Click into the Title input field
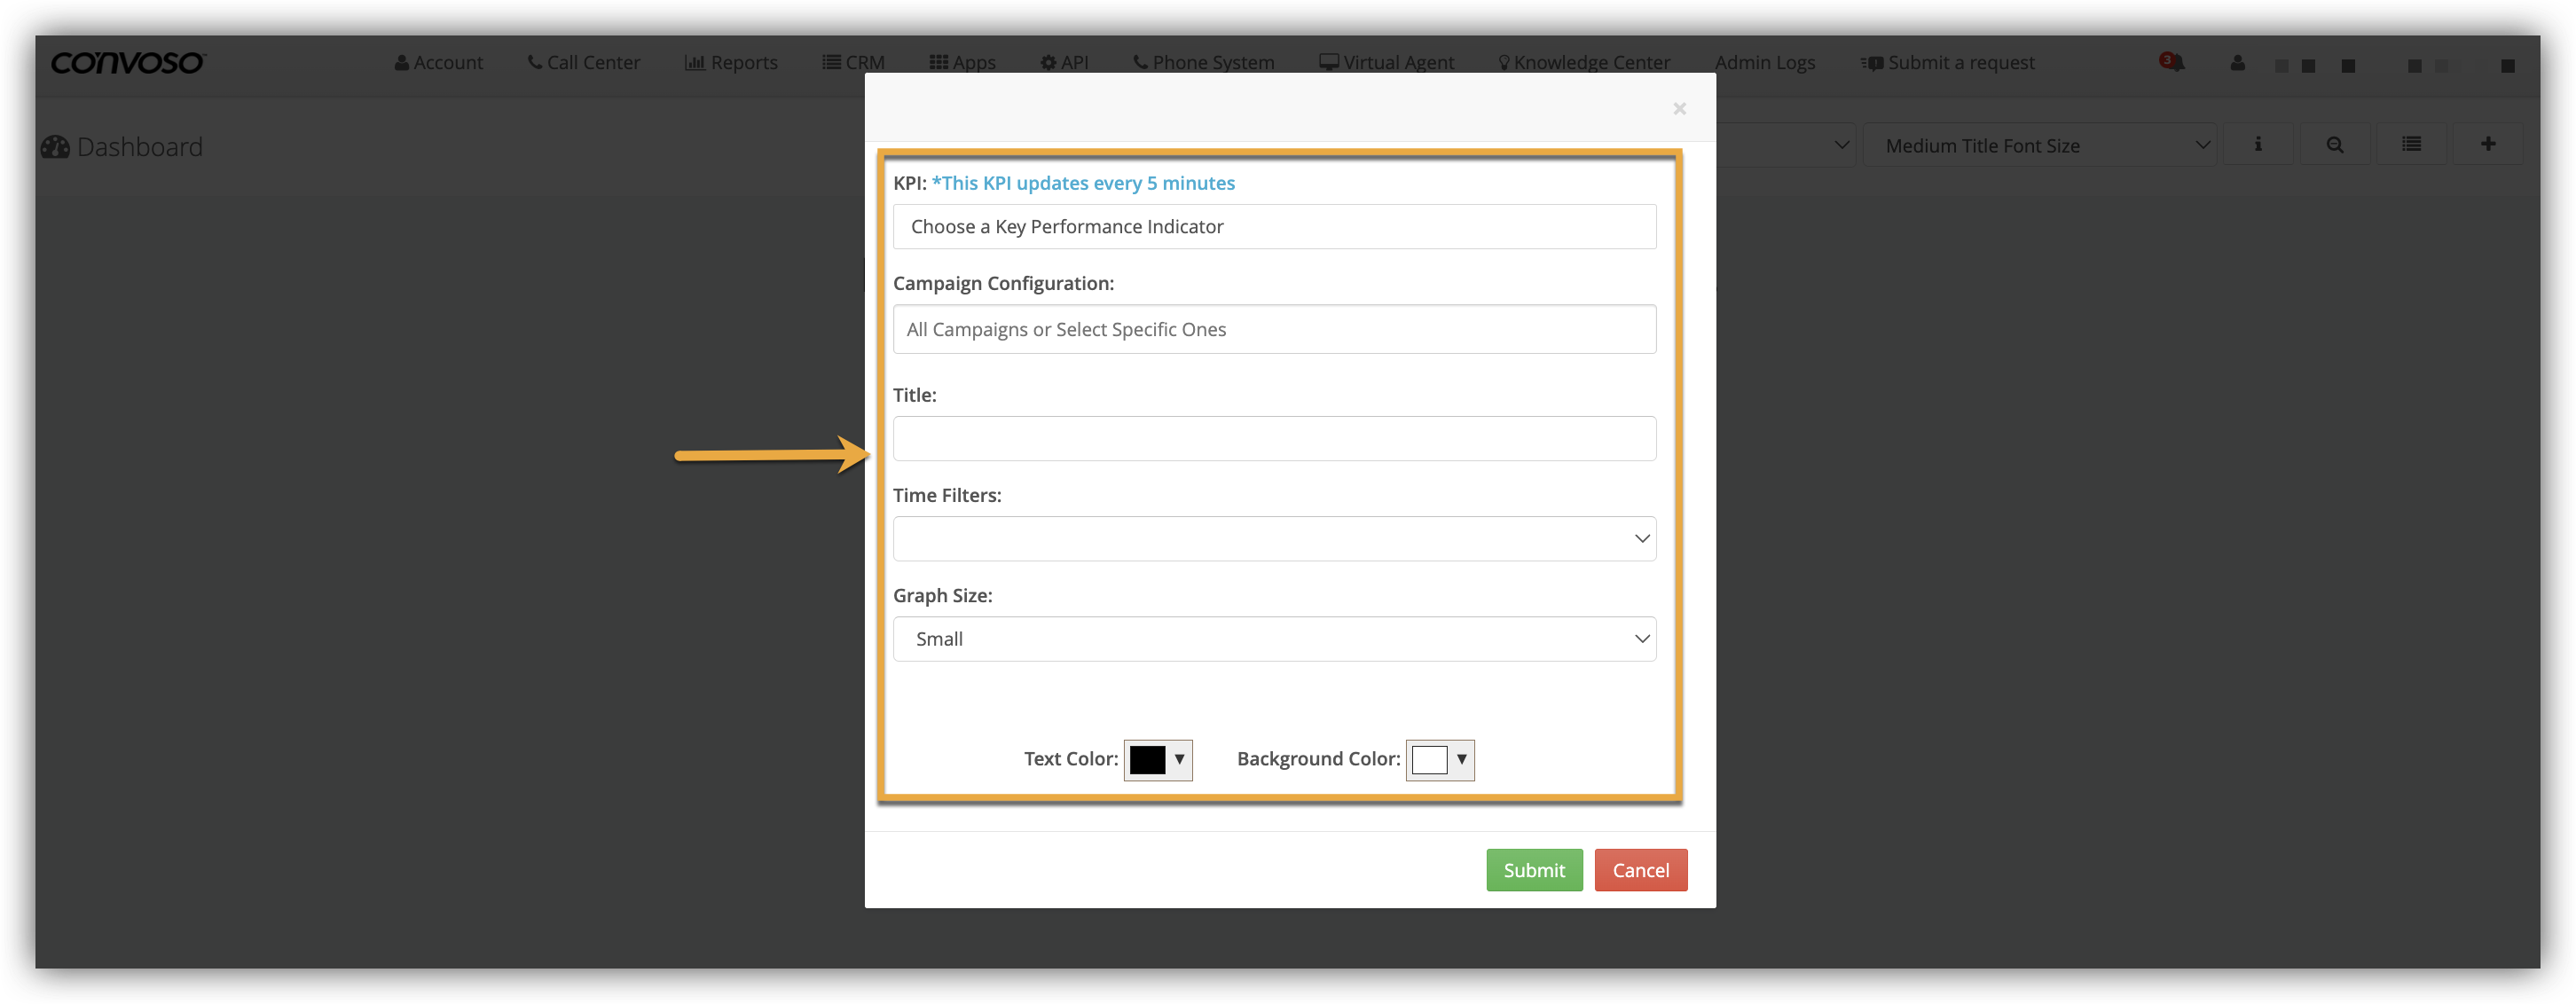The width and height of the screenshot is (2576, 1004). point(1273,439)
